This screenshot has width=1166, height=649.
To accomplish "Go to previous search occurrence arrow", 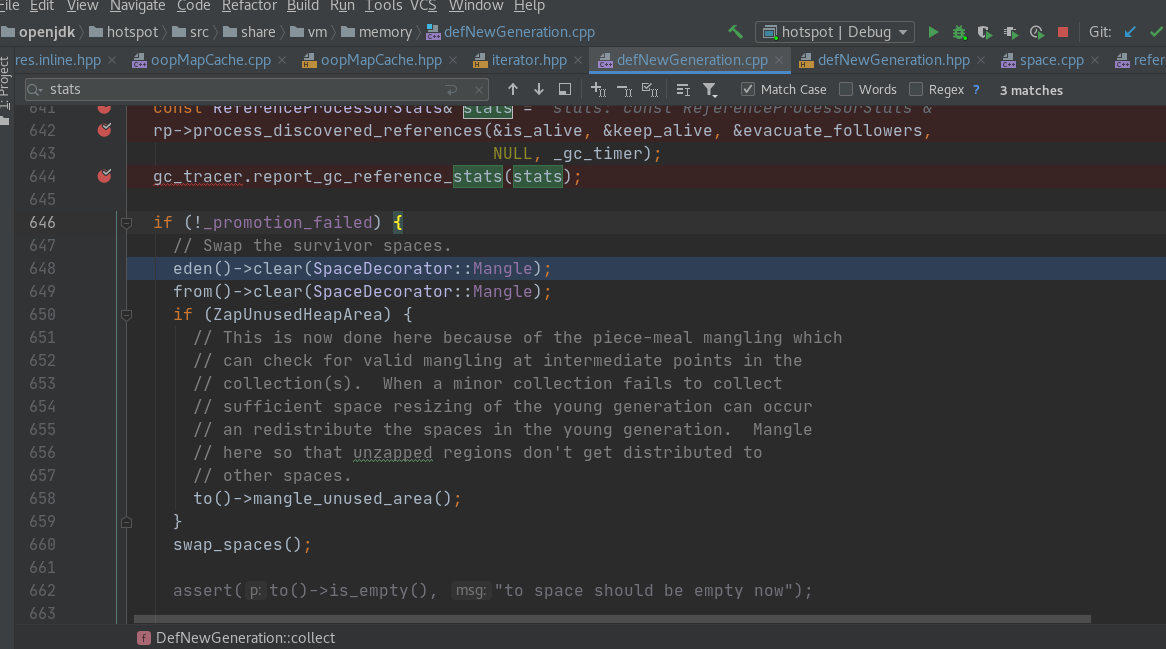I will [512, 89].
